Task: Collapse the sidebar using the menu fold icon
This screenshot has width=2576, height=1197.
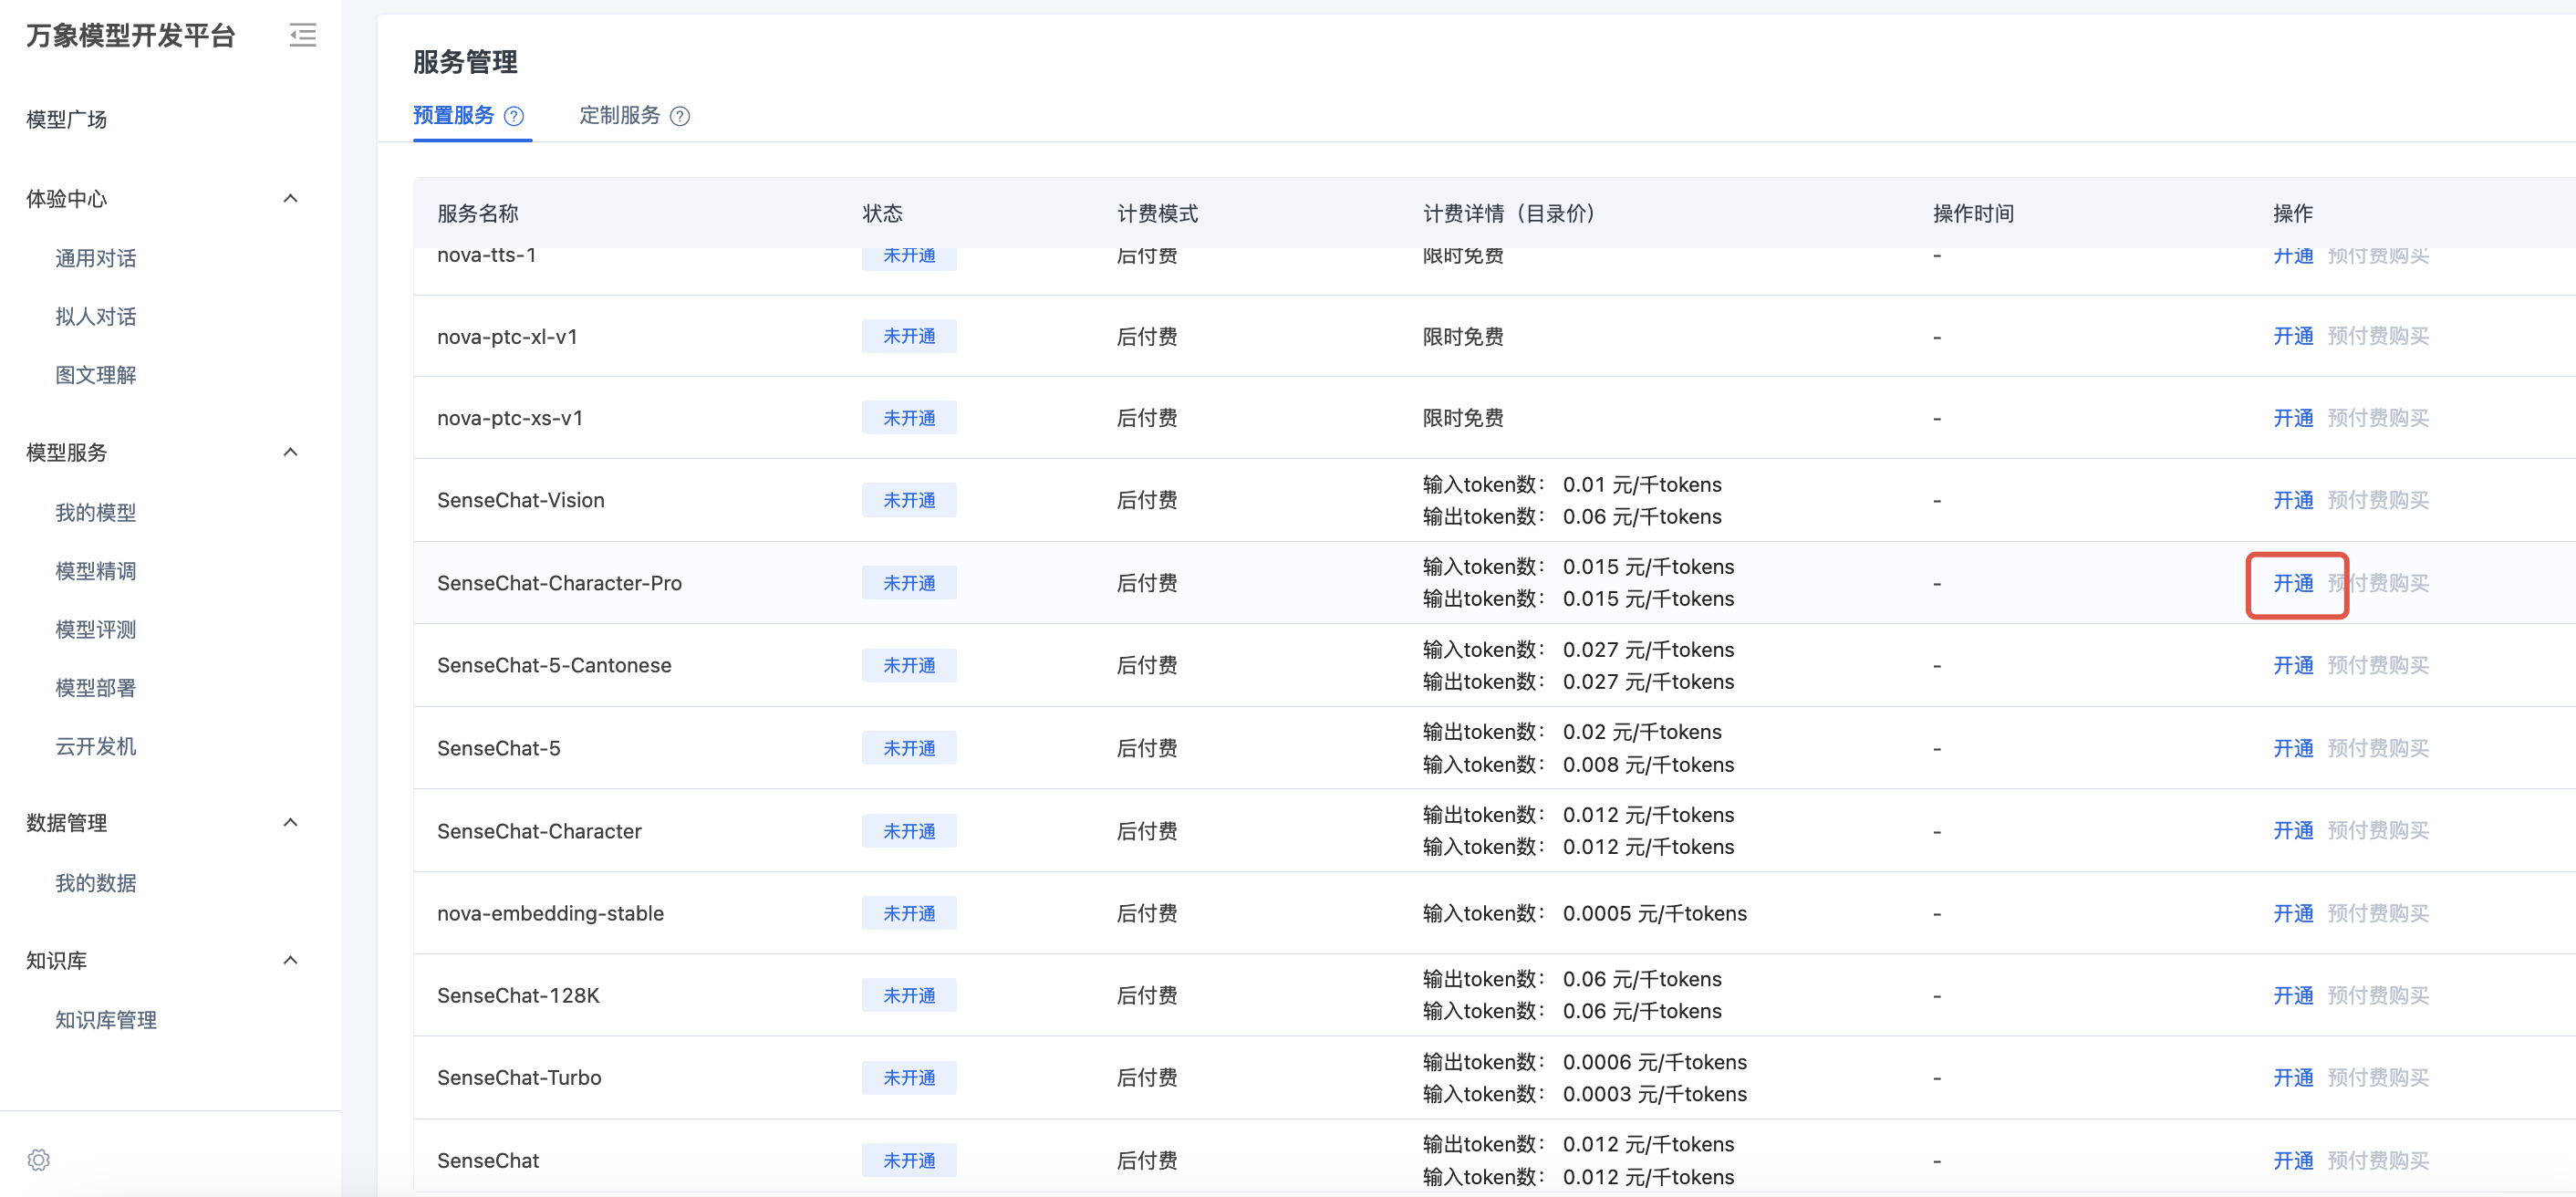Action: [x=303, y=36]
